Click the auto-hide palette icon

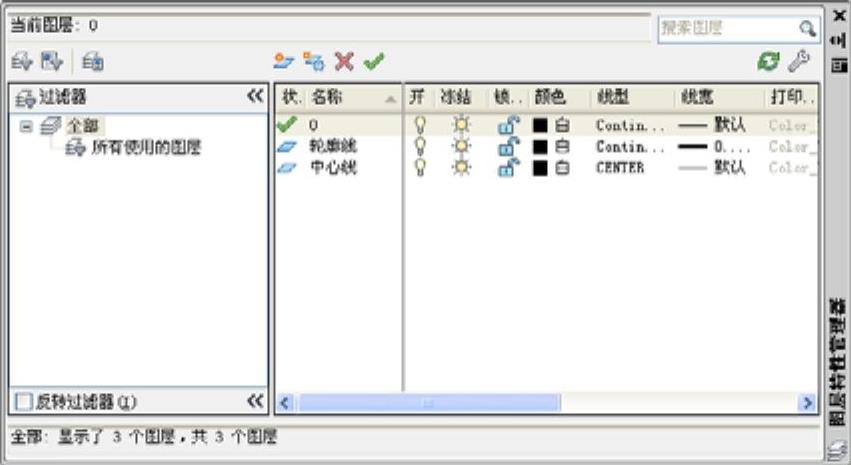click(839, 40)
